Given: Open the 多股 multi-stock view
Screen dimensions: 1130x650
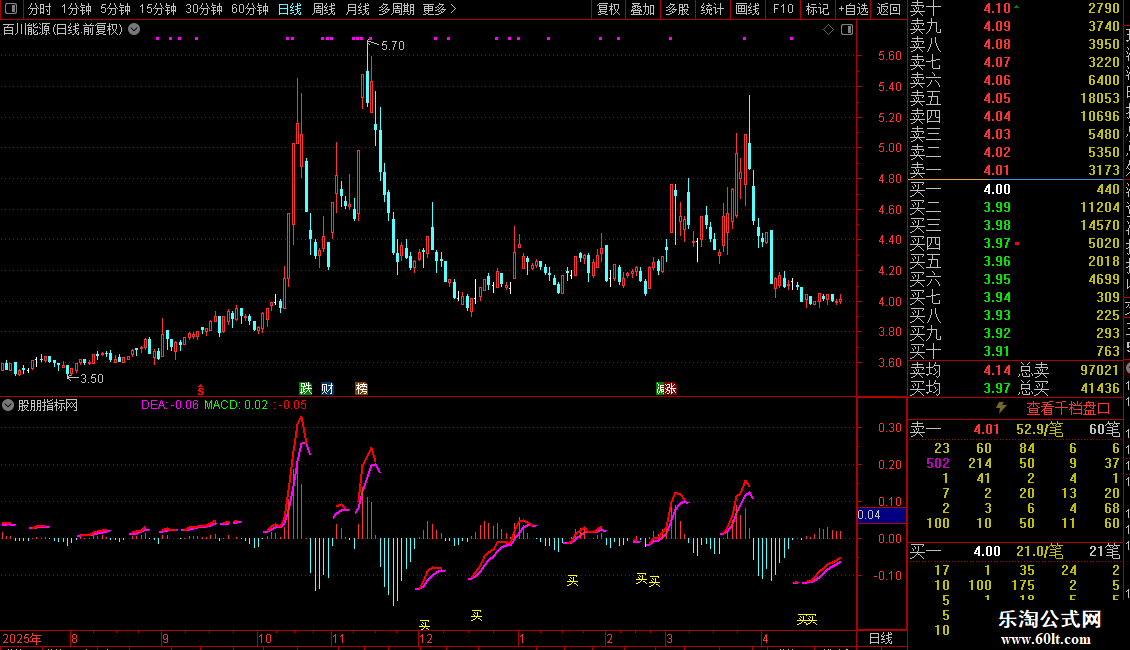Looking at the screenshot, I should pyautogui.click(x=677, y=9).
